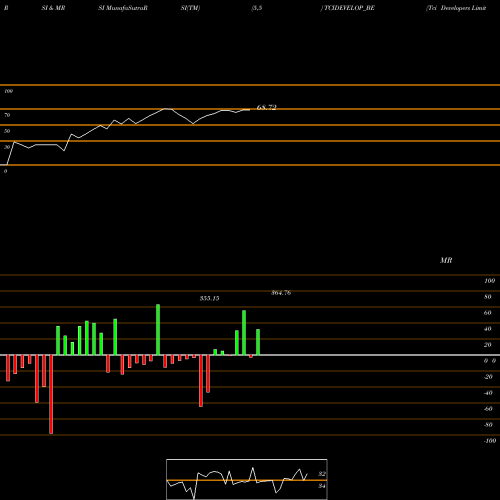Click the RSI axis label '50'
500x500 pixels.
tap(7, 131)
